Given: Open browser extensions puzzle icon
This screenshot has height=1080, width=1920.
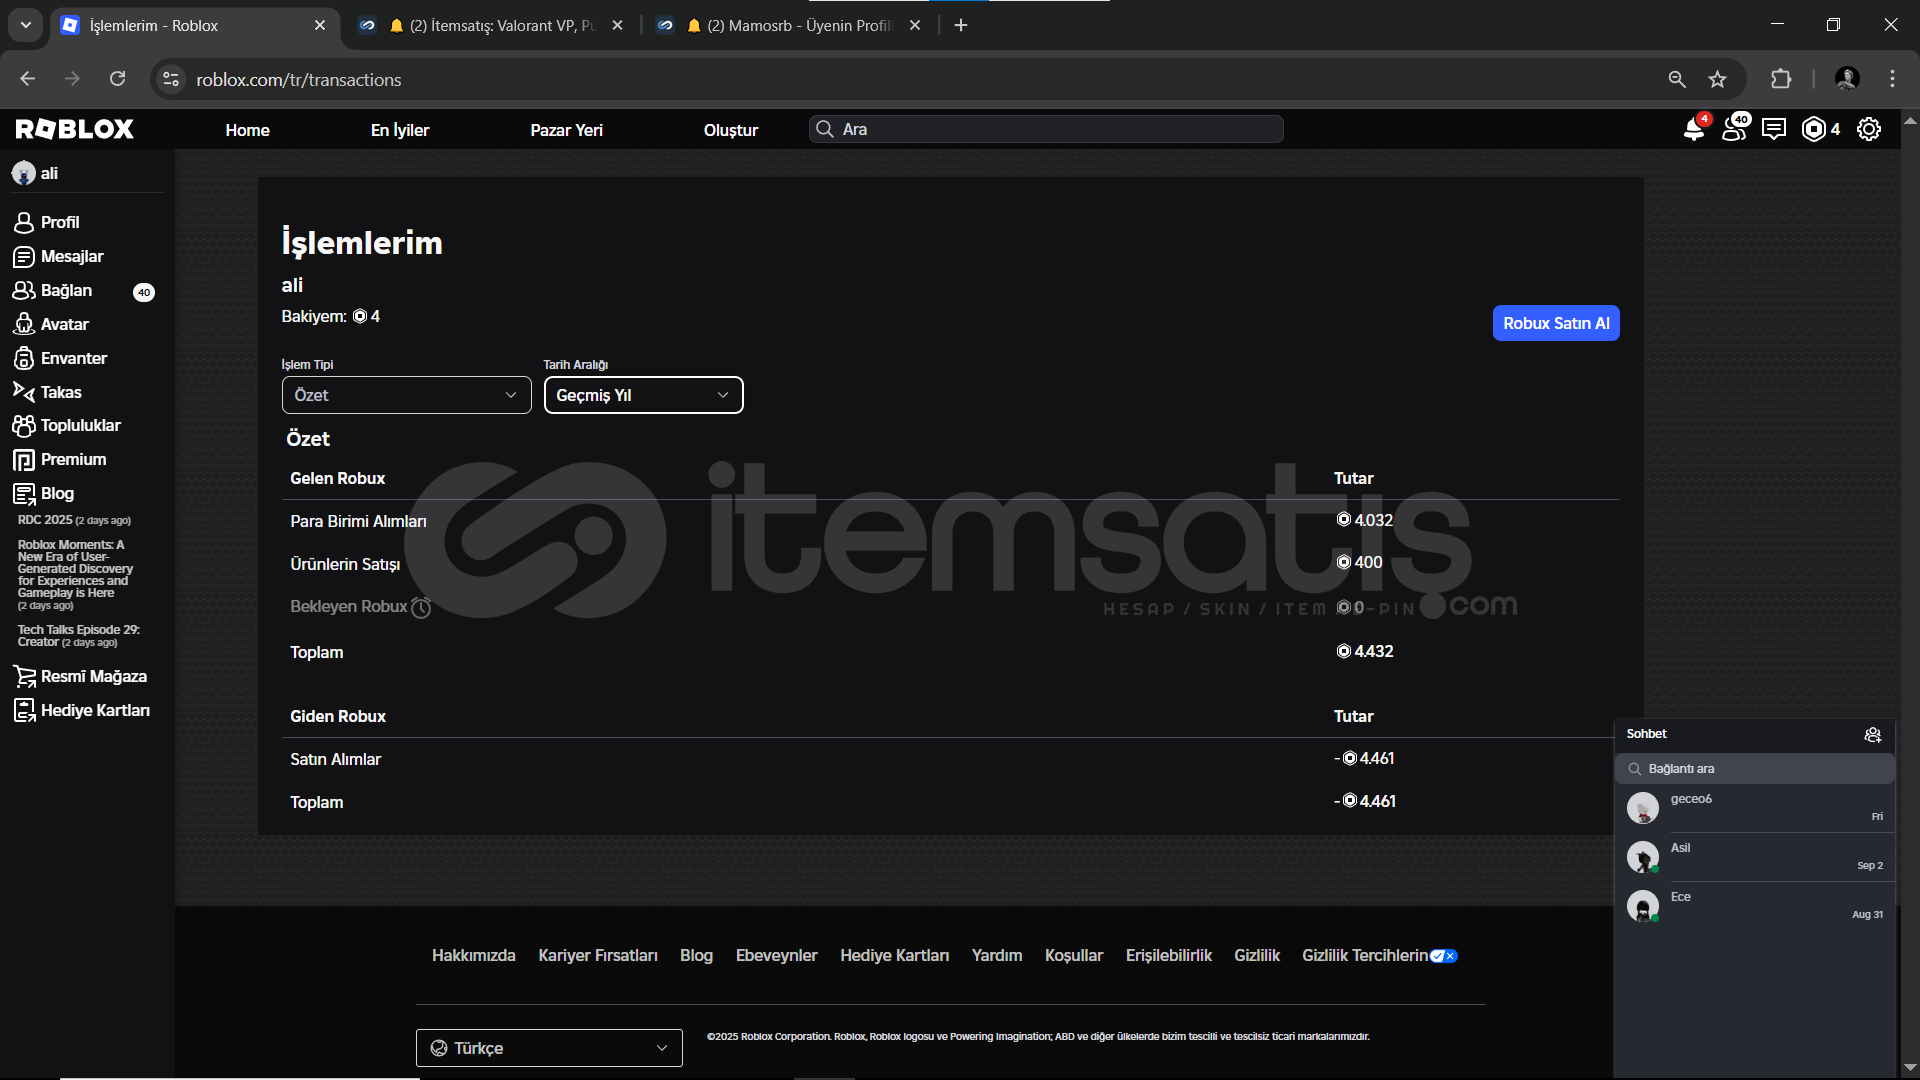Looking at the screenshot, I should pos(1781,79).
